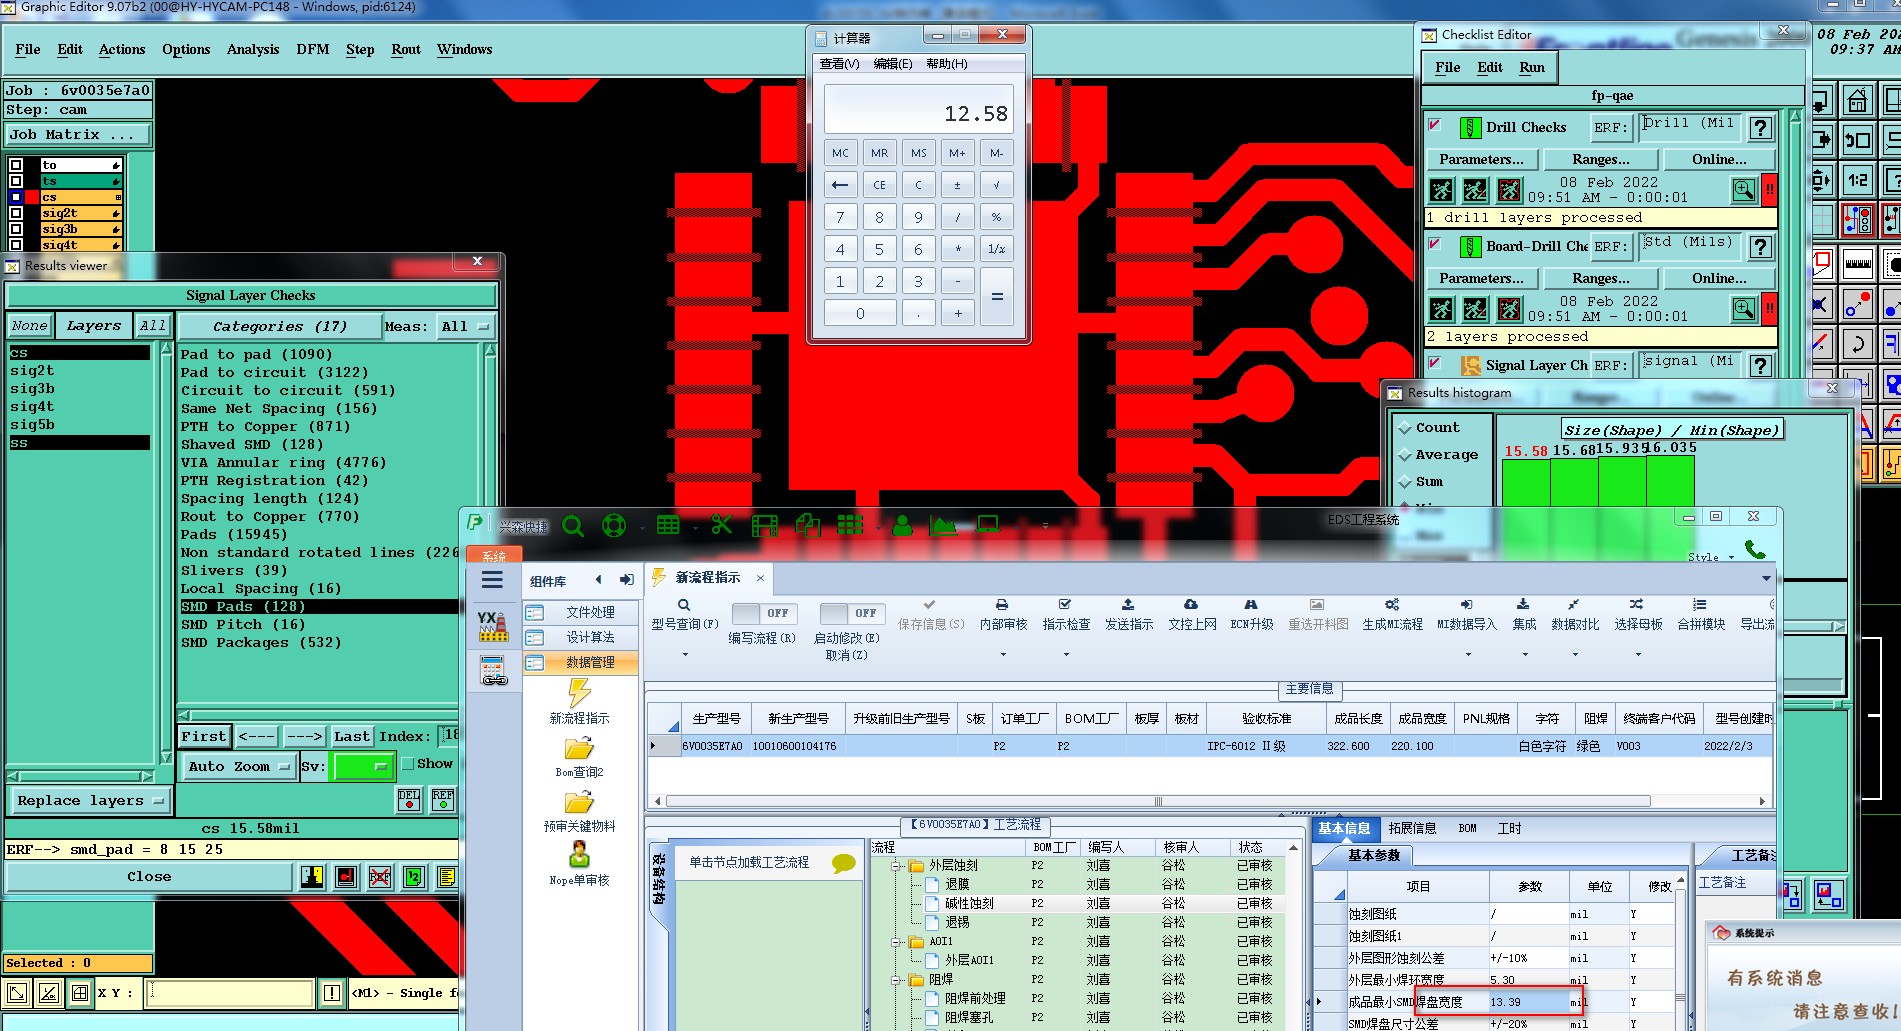Open the calculator-link icon in EDS sidebar

(493, 671)
